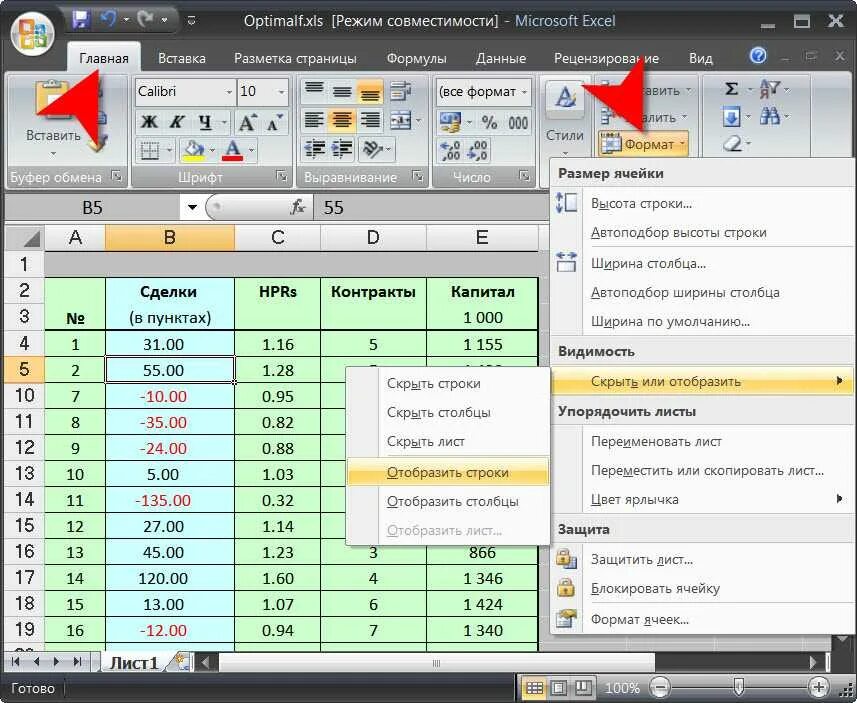Viewport: 857px width, 703px height.
Task: Click the Формат button in ribbon
Action: point(643,144)
